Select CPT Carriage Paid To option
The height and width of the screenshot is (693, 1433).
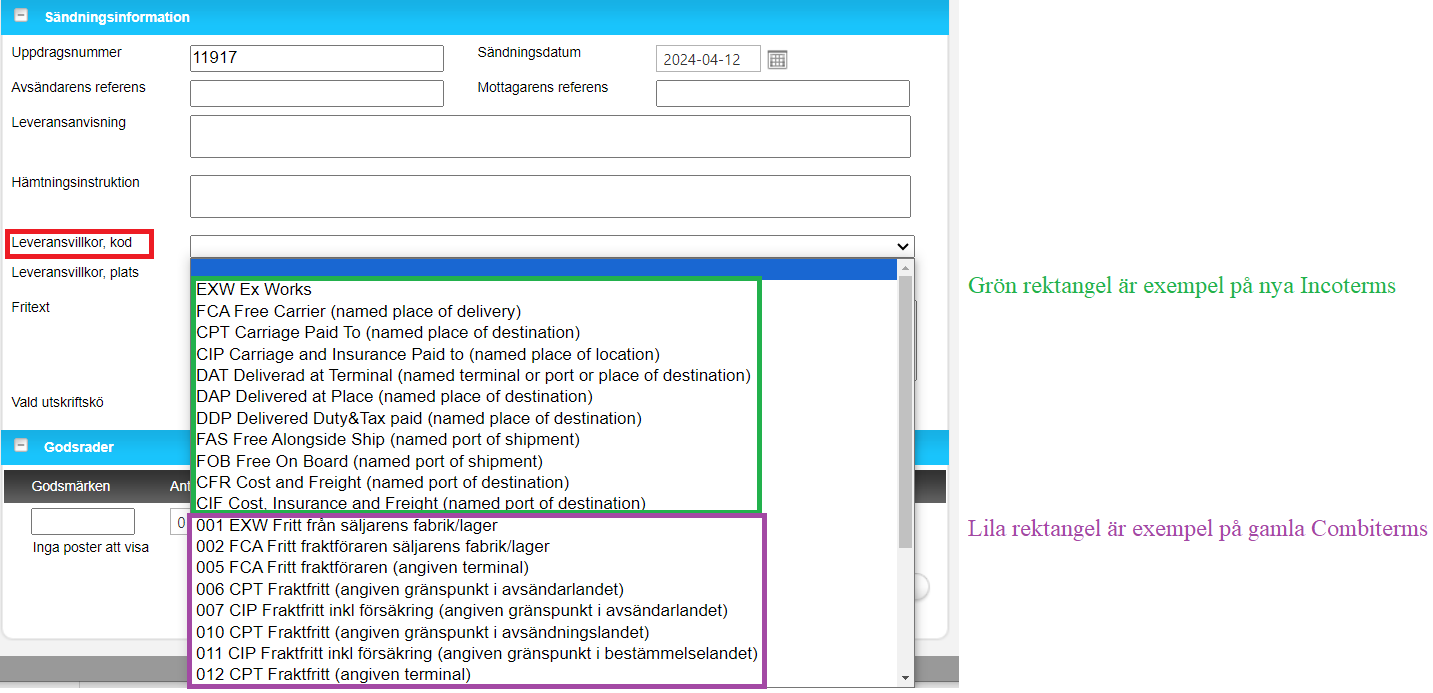click(x=388, y=333)
